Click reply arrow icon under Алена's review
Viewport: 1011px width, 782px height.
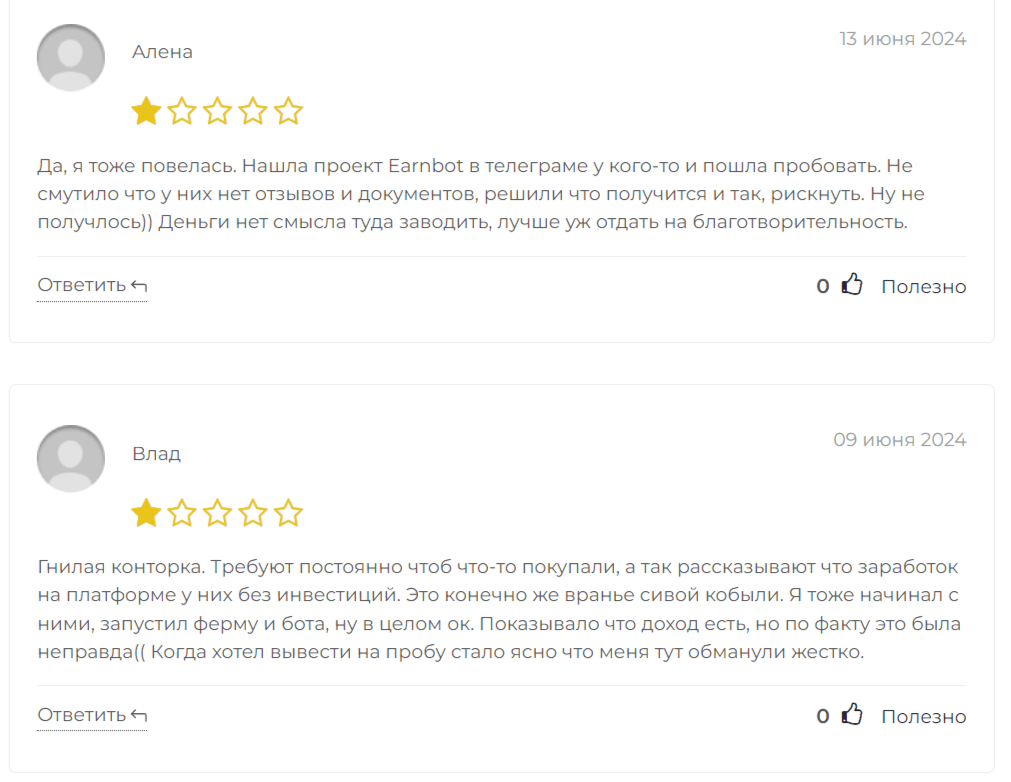tap(139, 285)
